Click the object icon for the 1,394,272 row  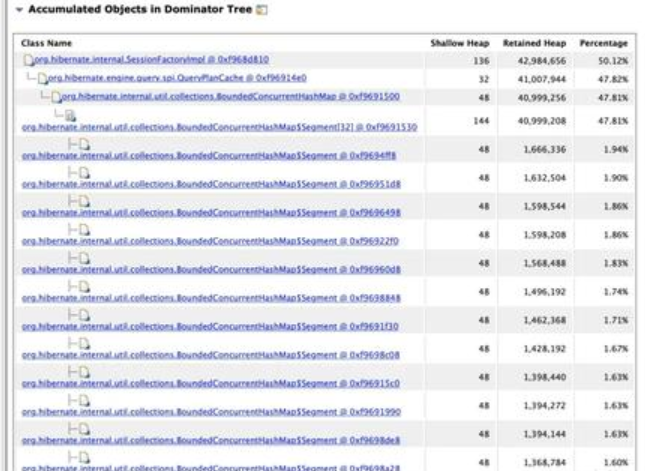pyautogui.click(x=84, y=401)
